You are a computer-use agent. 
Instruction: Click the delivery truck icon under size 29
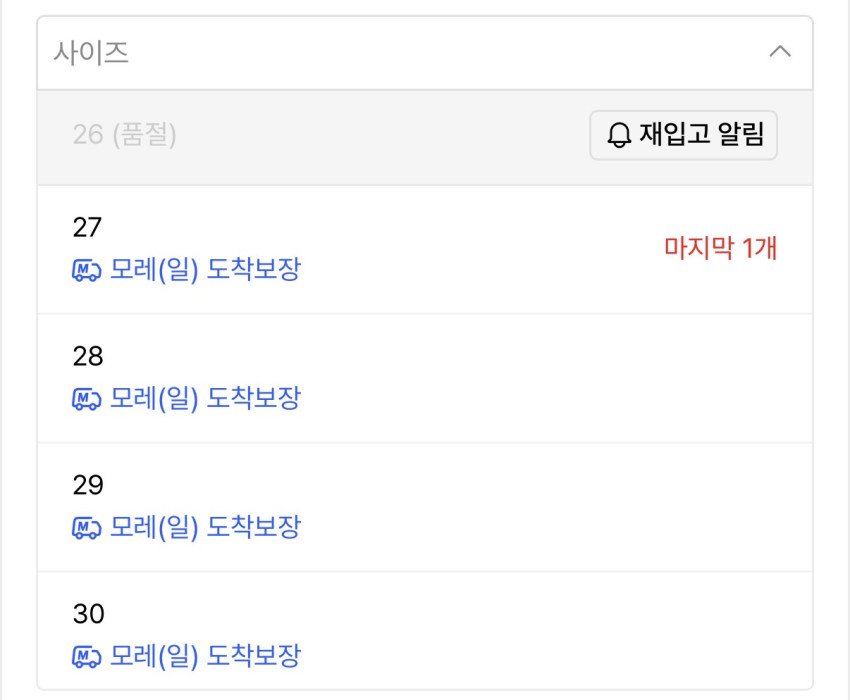pyautogui.click(x=87, y=528)
